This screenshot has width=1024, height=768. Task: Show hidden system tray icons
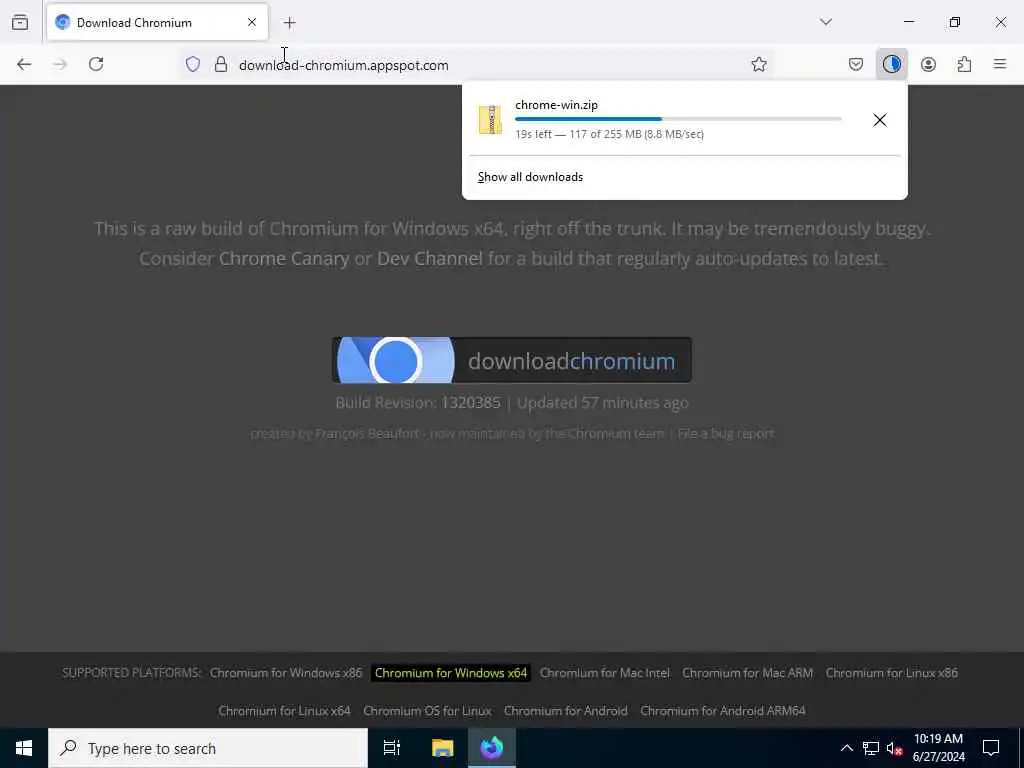(846, 748)
